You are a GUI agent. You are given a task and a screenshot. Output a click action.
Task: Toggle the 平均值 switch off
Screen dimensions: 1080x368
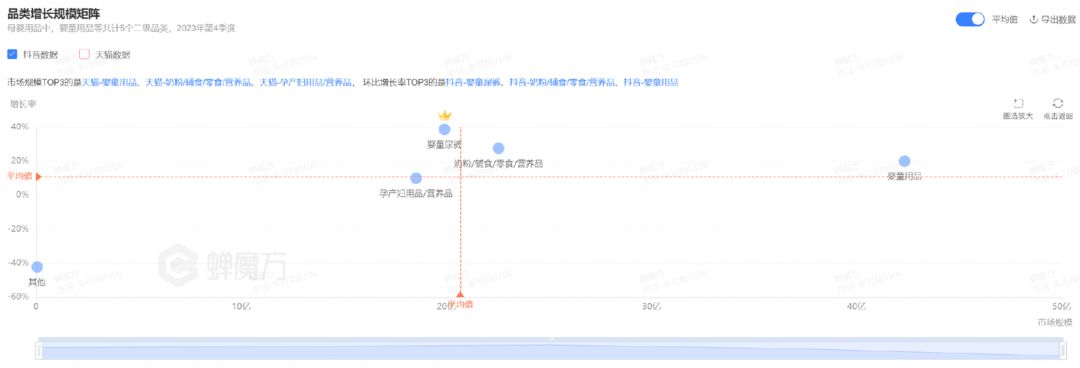(x=970, y=19)
